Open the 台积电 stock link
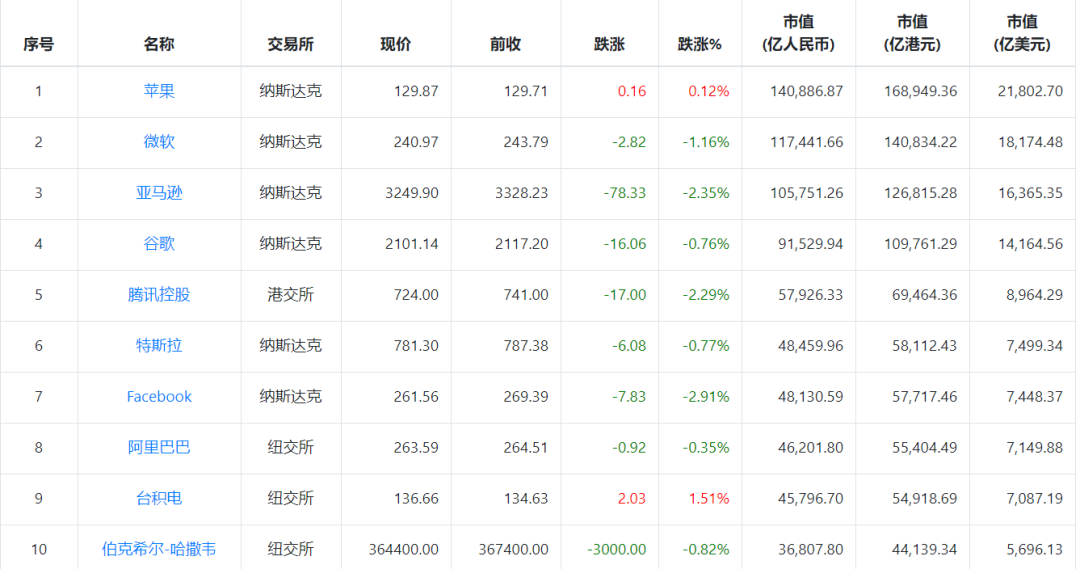Screen dimensions: 1080x569 pos(159,499)
